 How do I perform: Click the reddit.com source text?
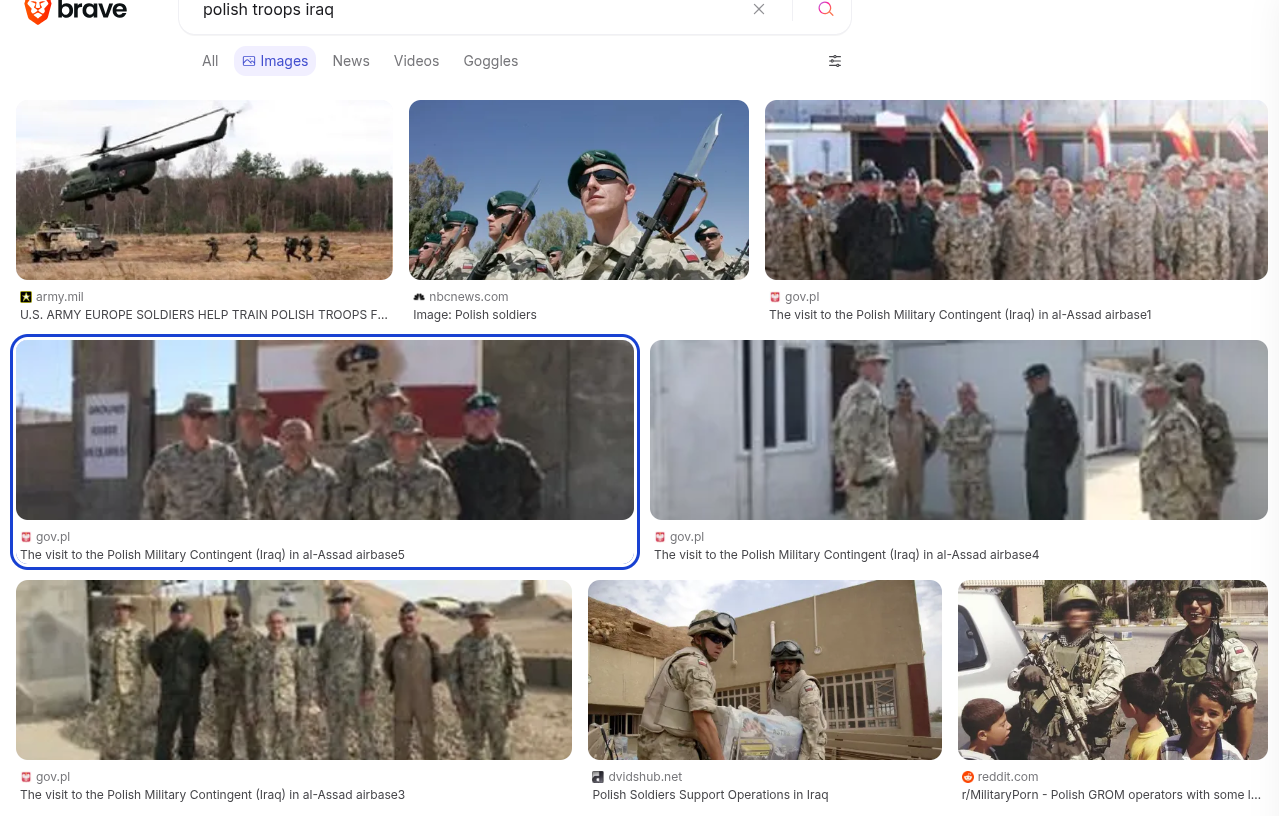[x=1008, y=777]
